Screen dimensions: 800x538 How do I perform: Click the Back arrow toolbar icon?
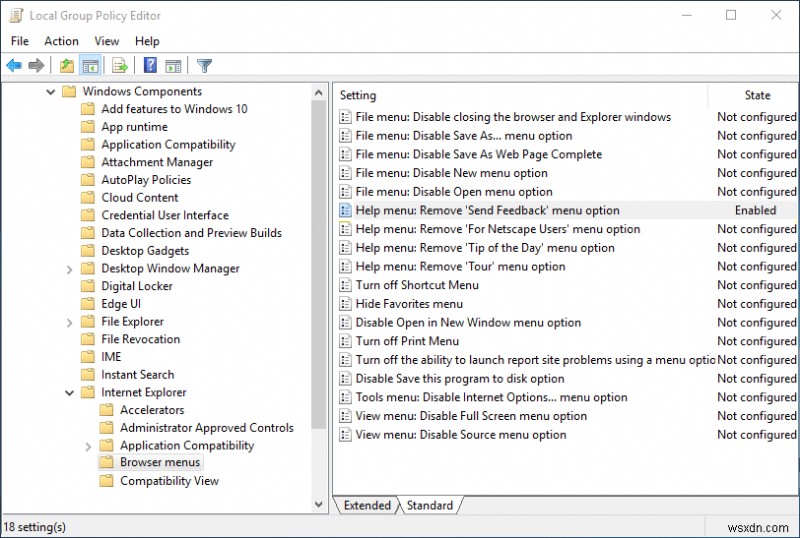[x=14, y=65]
